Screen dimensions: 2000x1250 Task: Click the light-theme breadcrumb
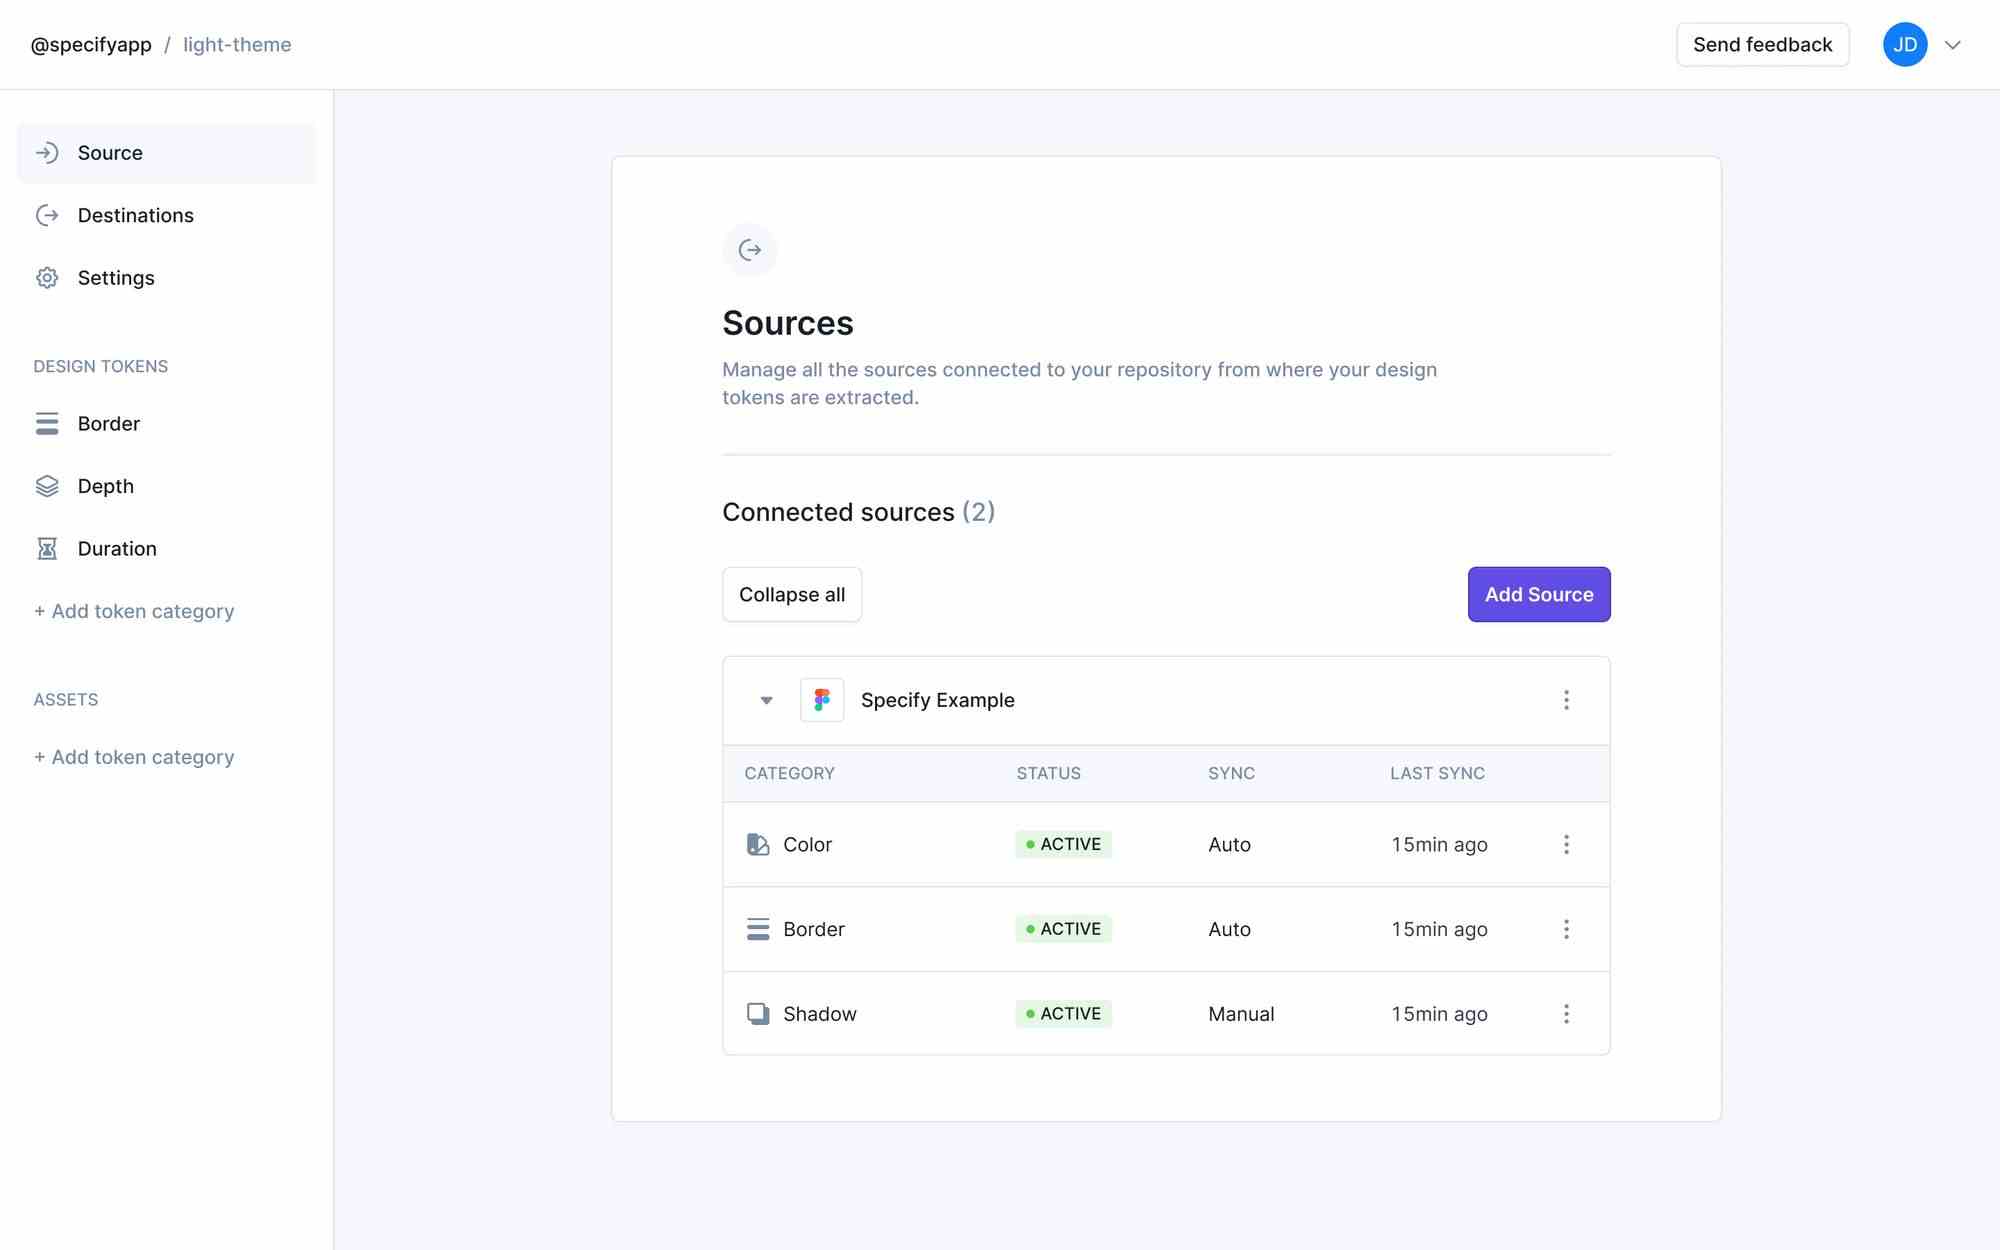237,45
